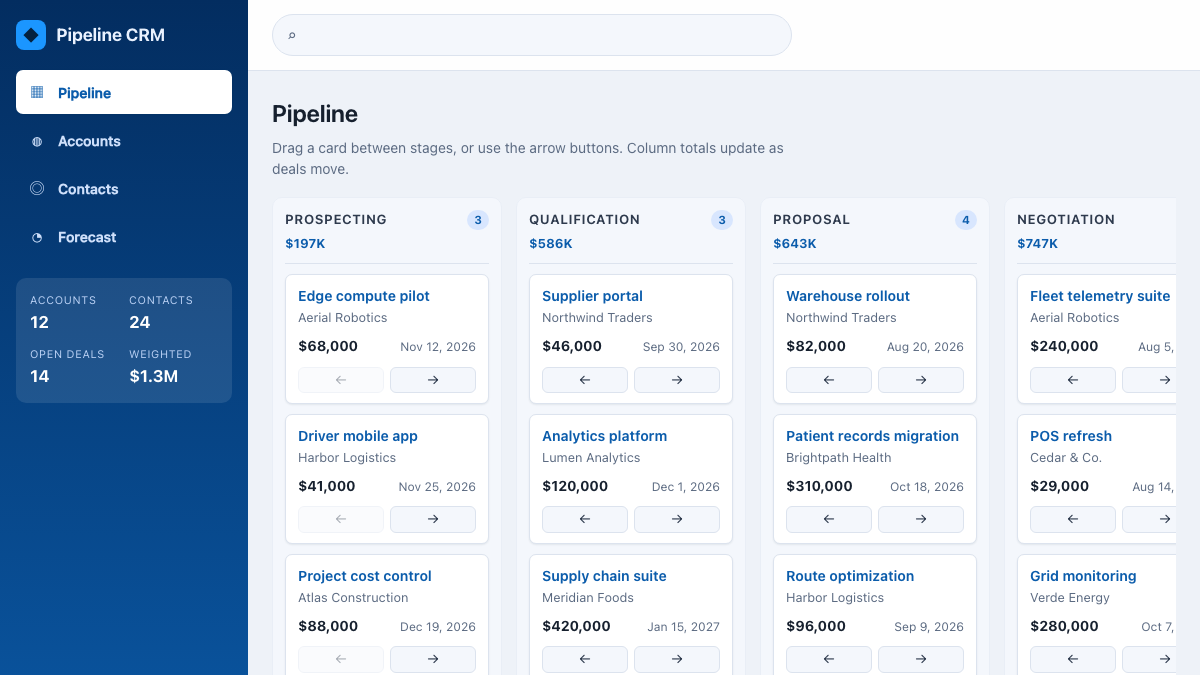Viewport: 1200px width, 675px height.
Task: Open the POS refresh deal
Action: pos(1071,436)
